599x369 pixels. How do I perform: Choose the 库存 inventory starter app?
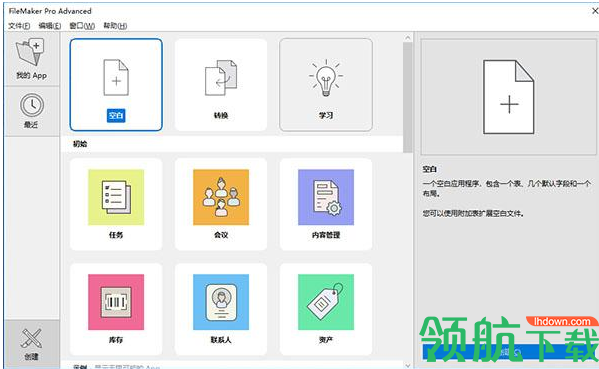click(x=116, y=309)
